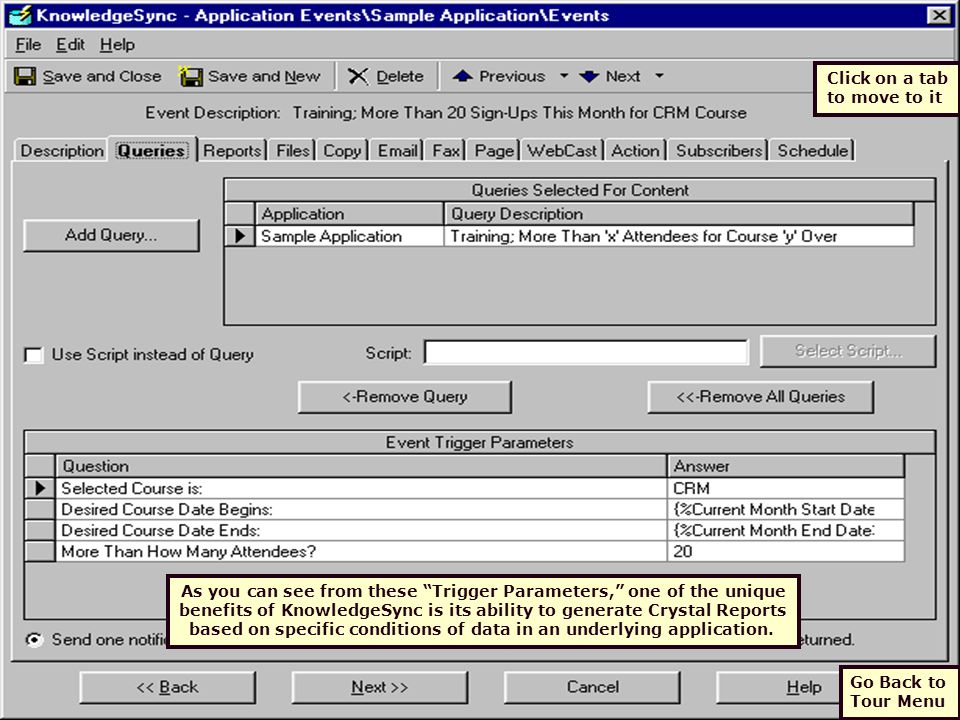960x720 pixels.
Task: Click 'More Than How Many Attendees?' cell
Action: pos(361,552)
